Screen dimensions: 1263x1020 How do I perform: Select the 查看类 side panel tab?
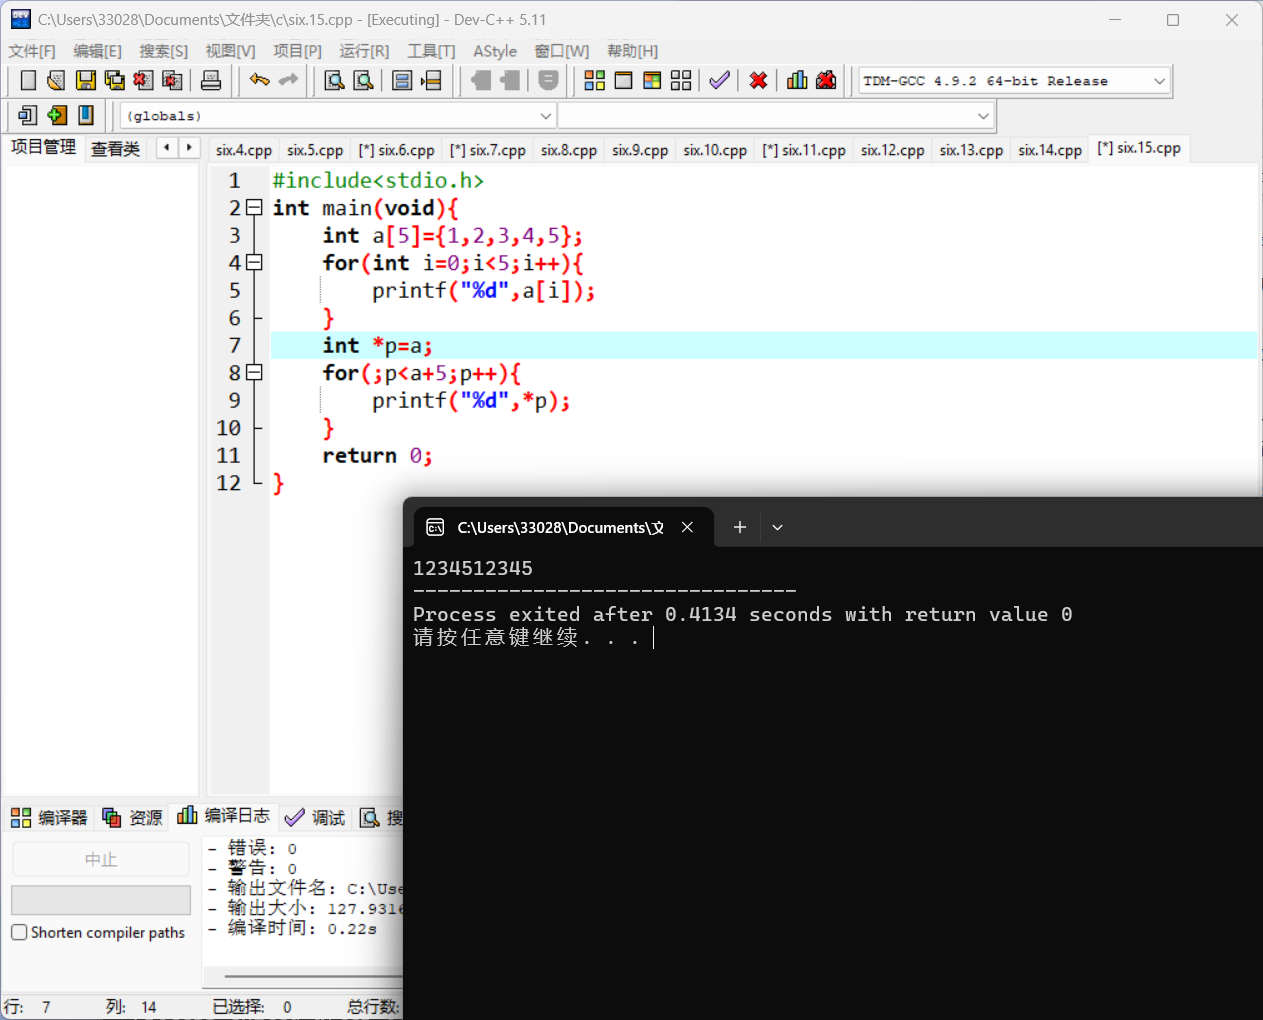[x=115, y=149]
